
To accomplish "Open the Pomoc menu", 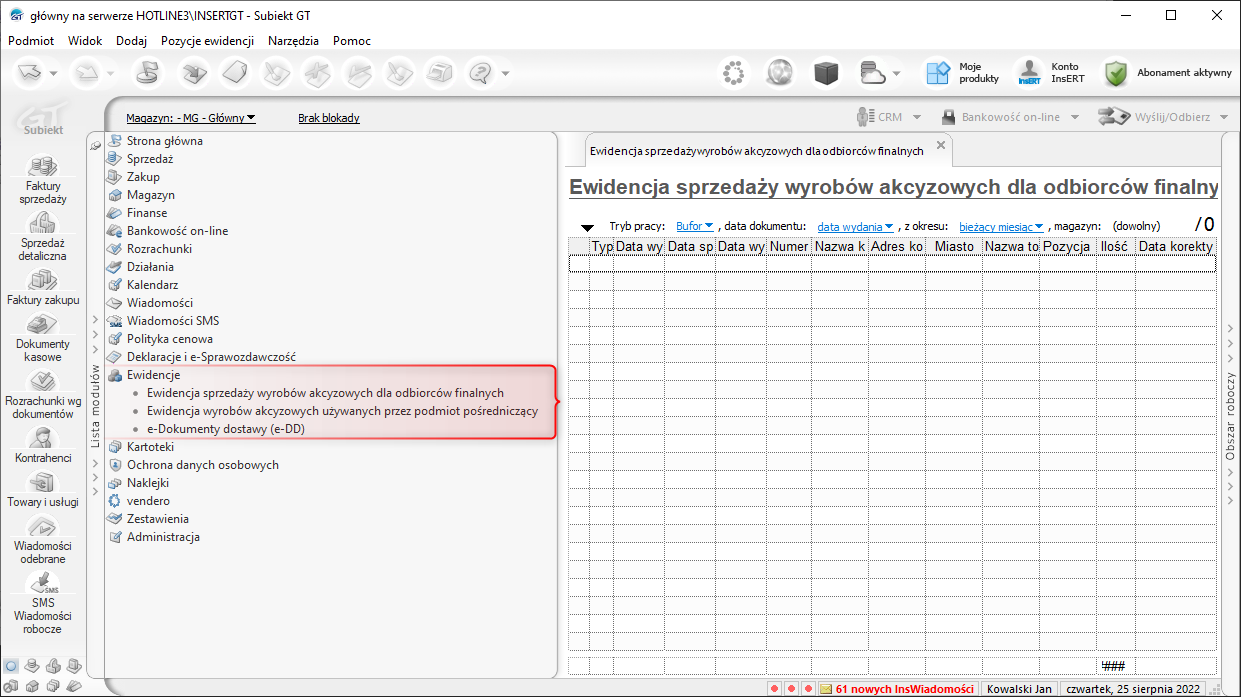I will (352, 41).
